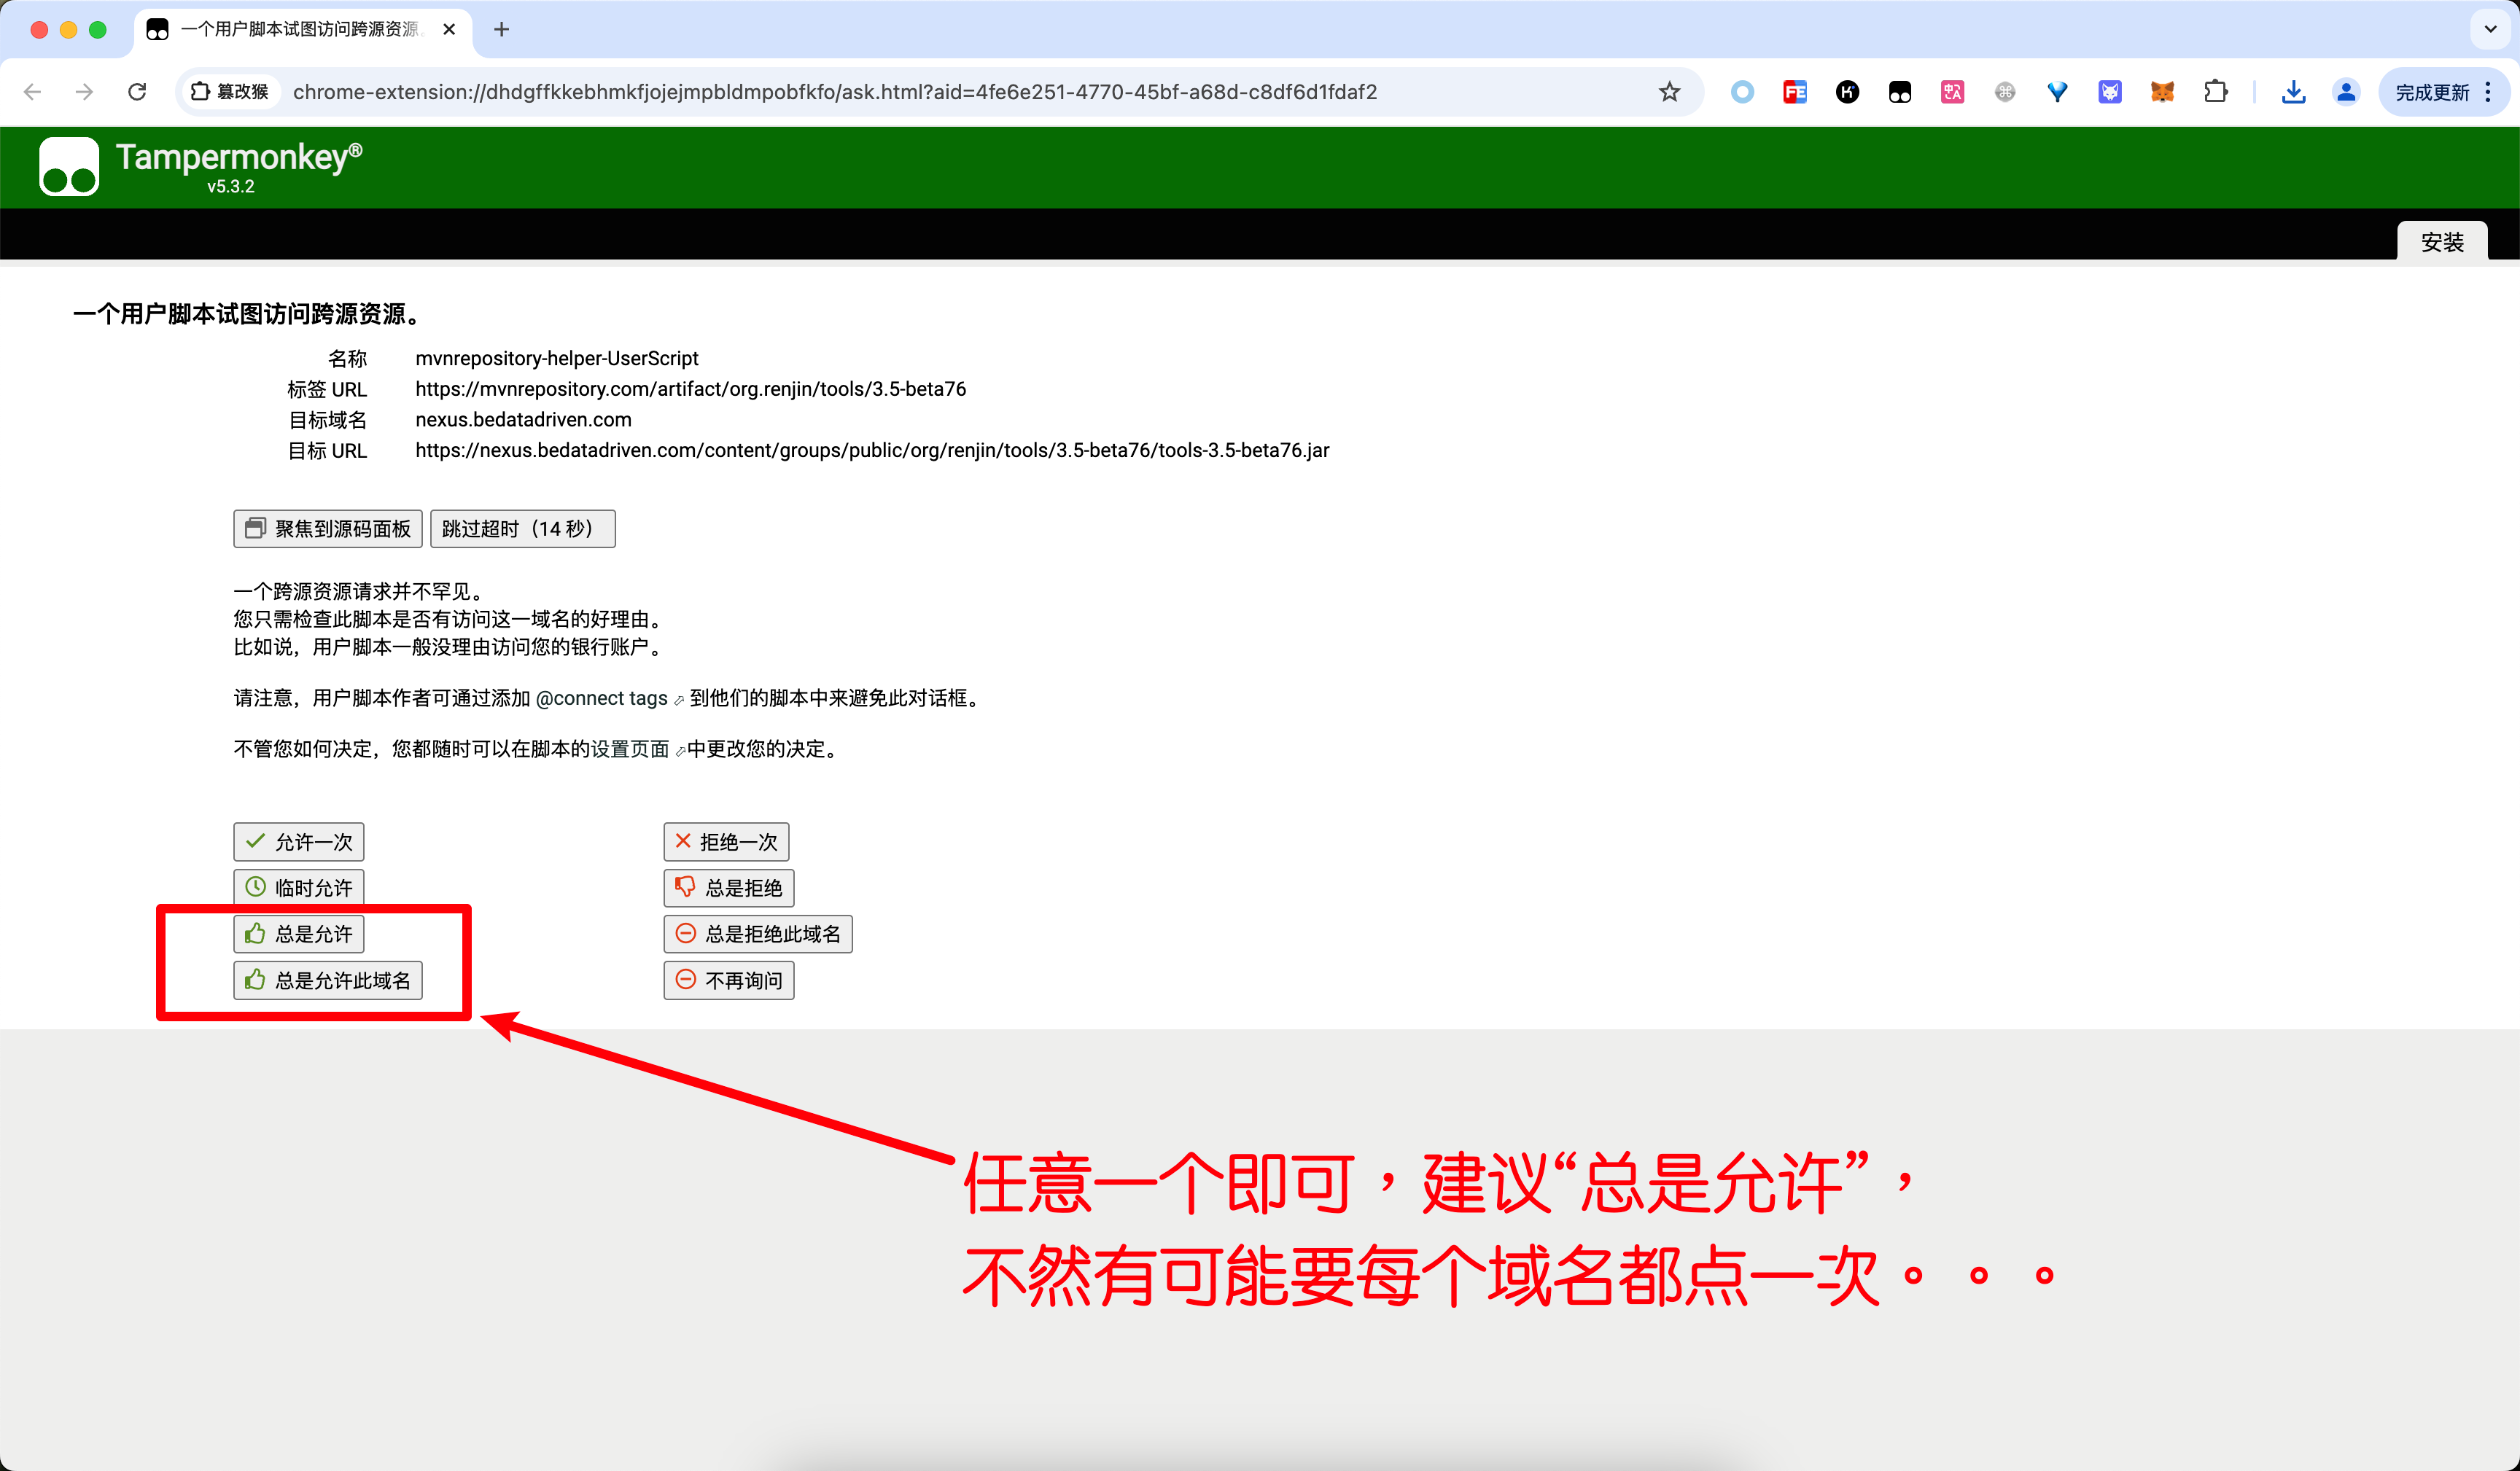Click the MetaMask fox extension icon
This screenshot has width=2520, height=1471.
(2162, 92)
